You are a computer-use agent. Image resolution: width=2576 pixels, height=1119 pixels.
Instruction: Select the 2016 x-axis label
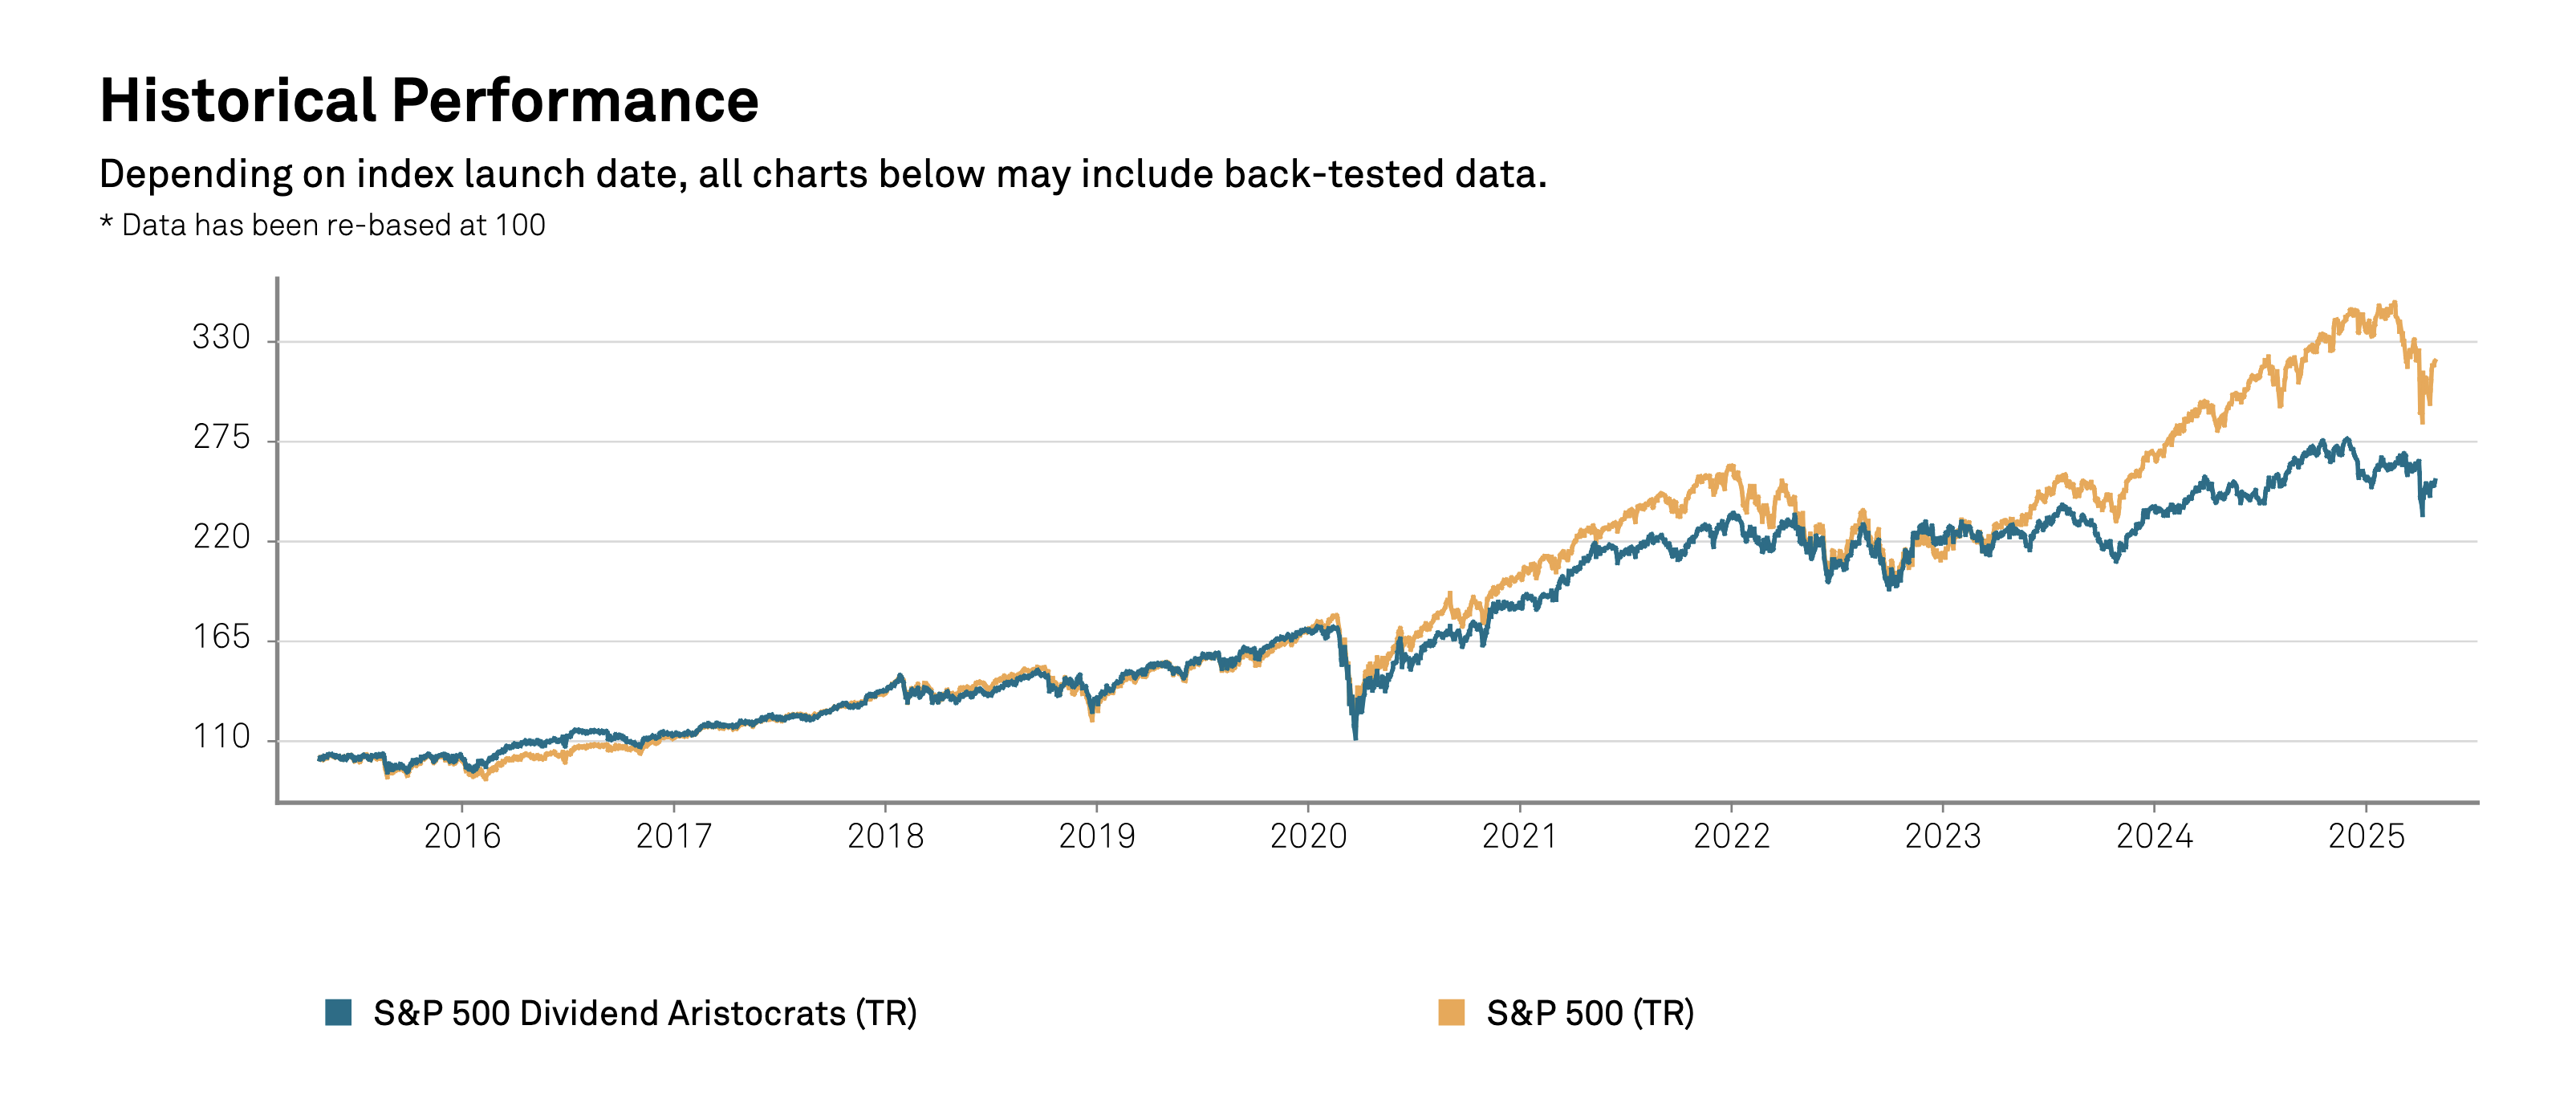(x=462, y=836)
